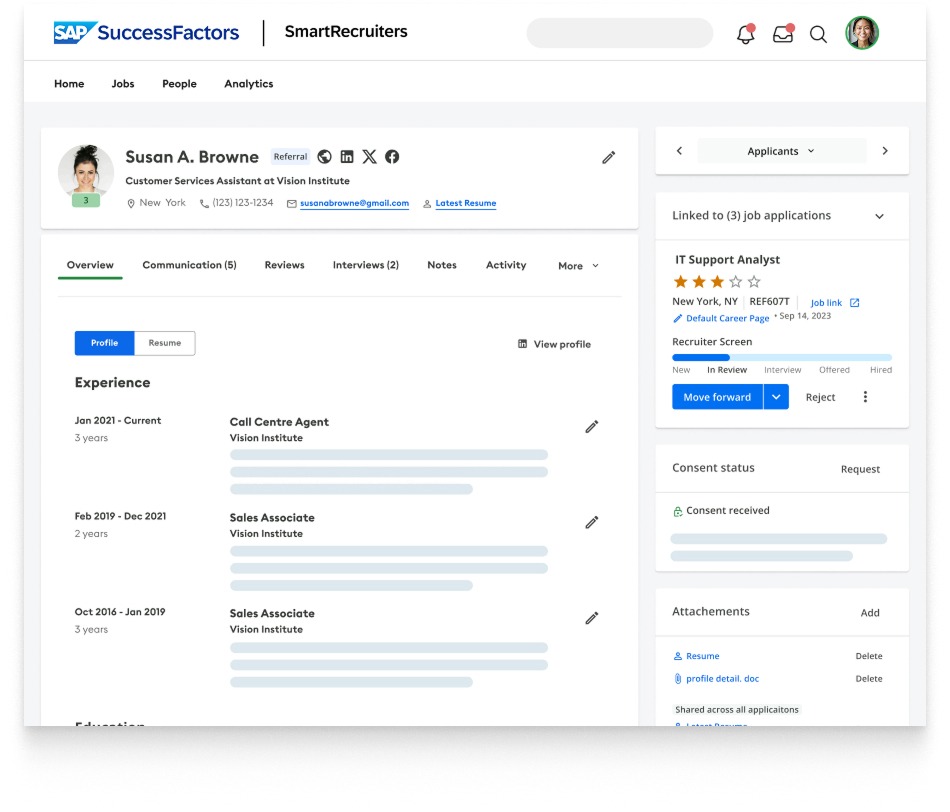The image size is (950, 812).
Task: Click the Recruiter Screen progress bar
Action: point(780,356)
